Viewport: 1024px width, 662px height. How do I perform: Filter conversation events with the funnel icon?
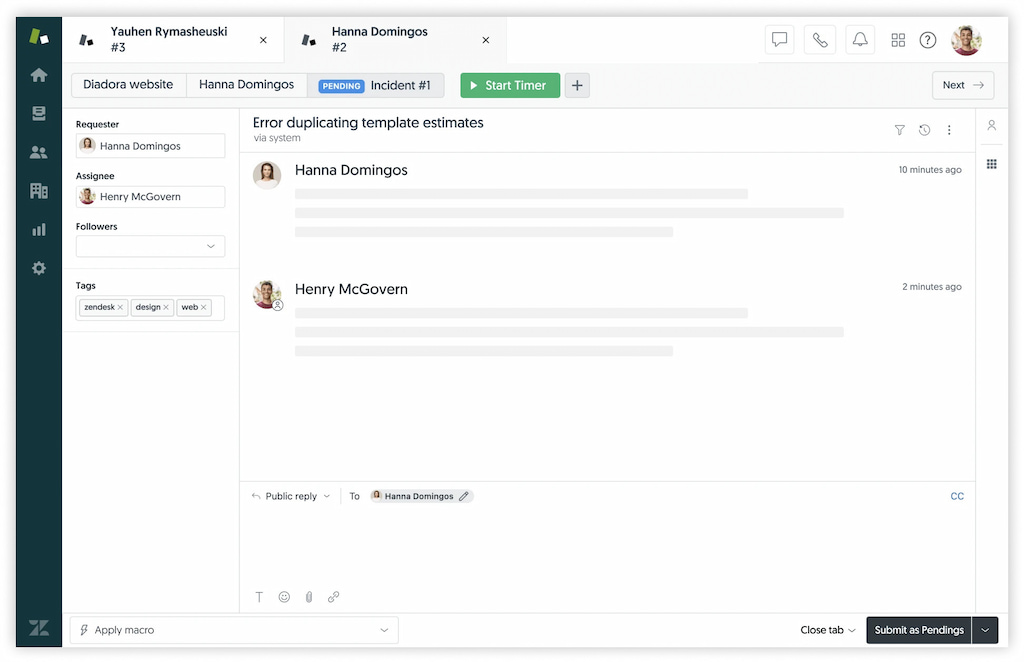click(x=899, y=130)
